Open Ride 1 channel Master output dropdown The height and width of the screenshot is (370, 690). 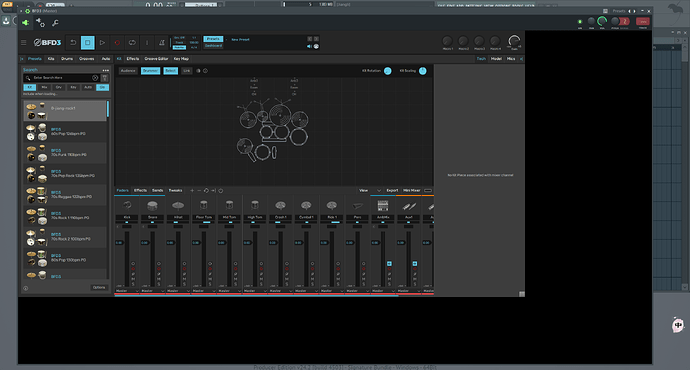(x=332, y=291)
